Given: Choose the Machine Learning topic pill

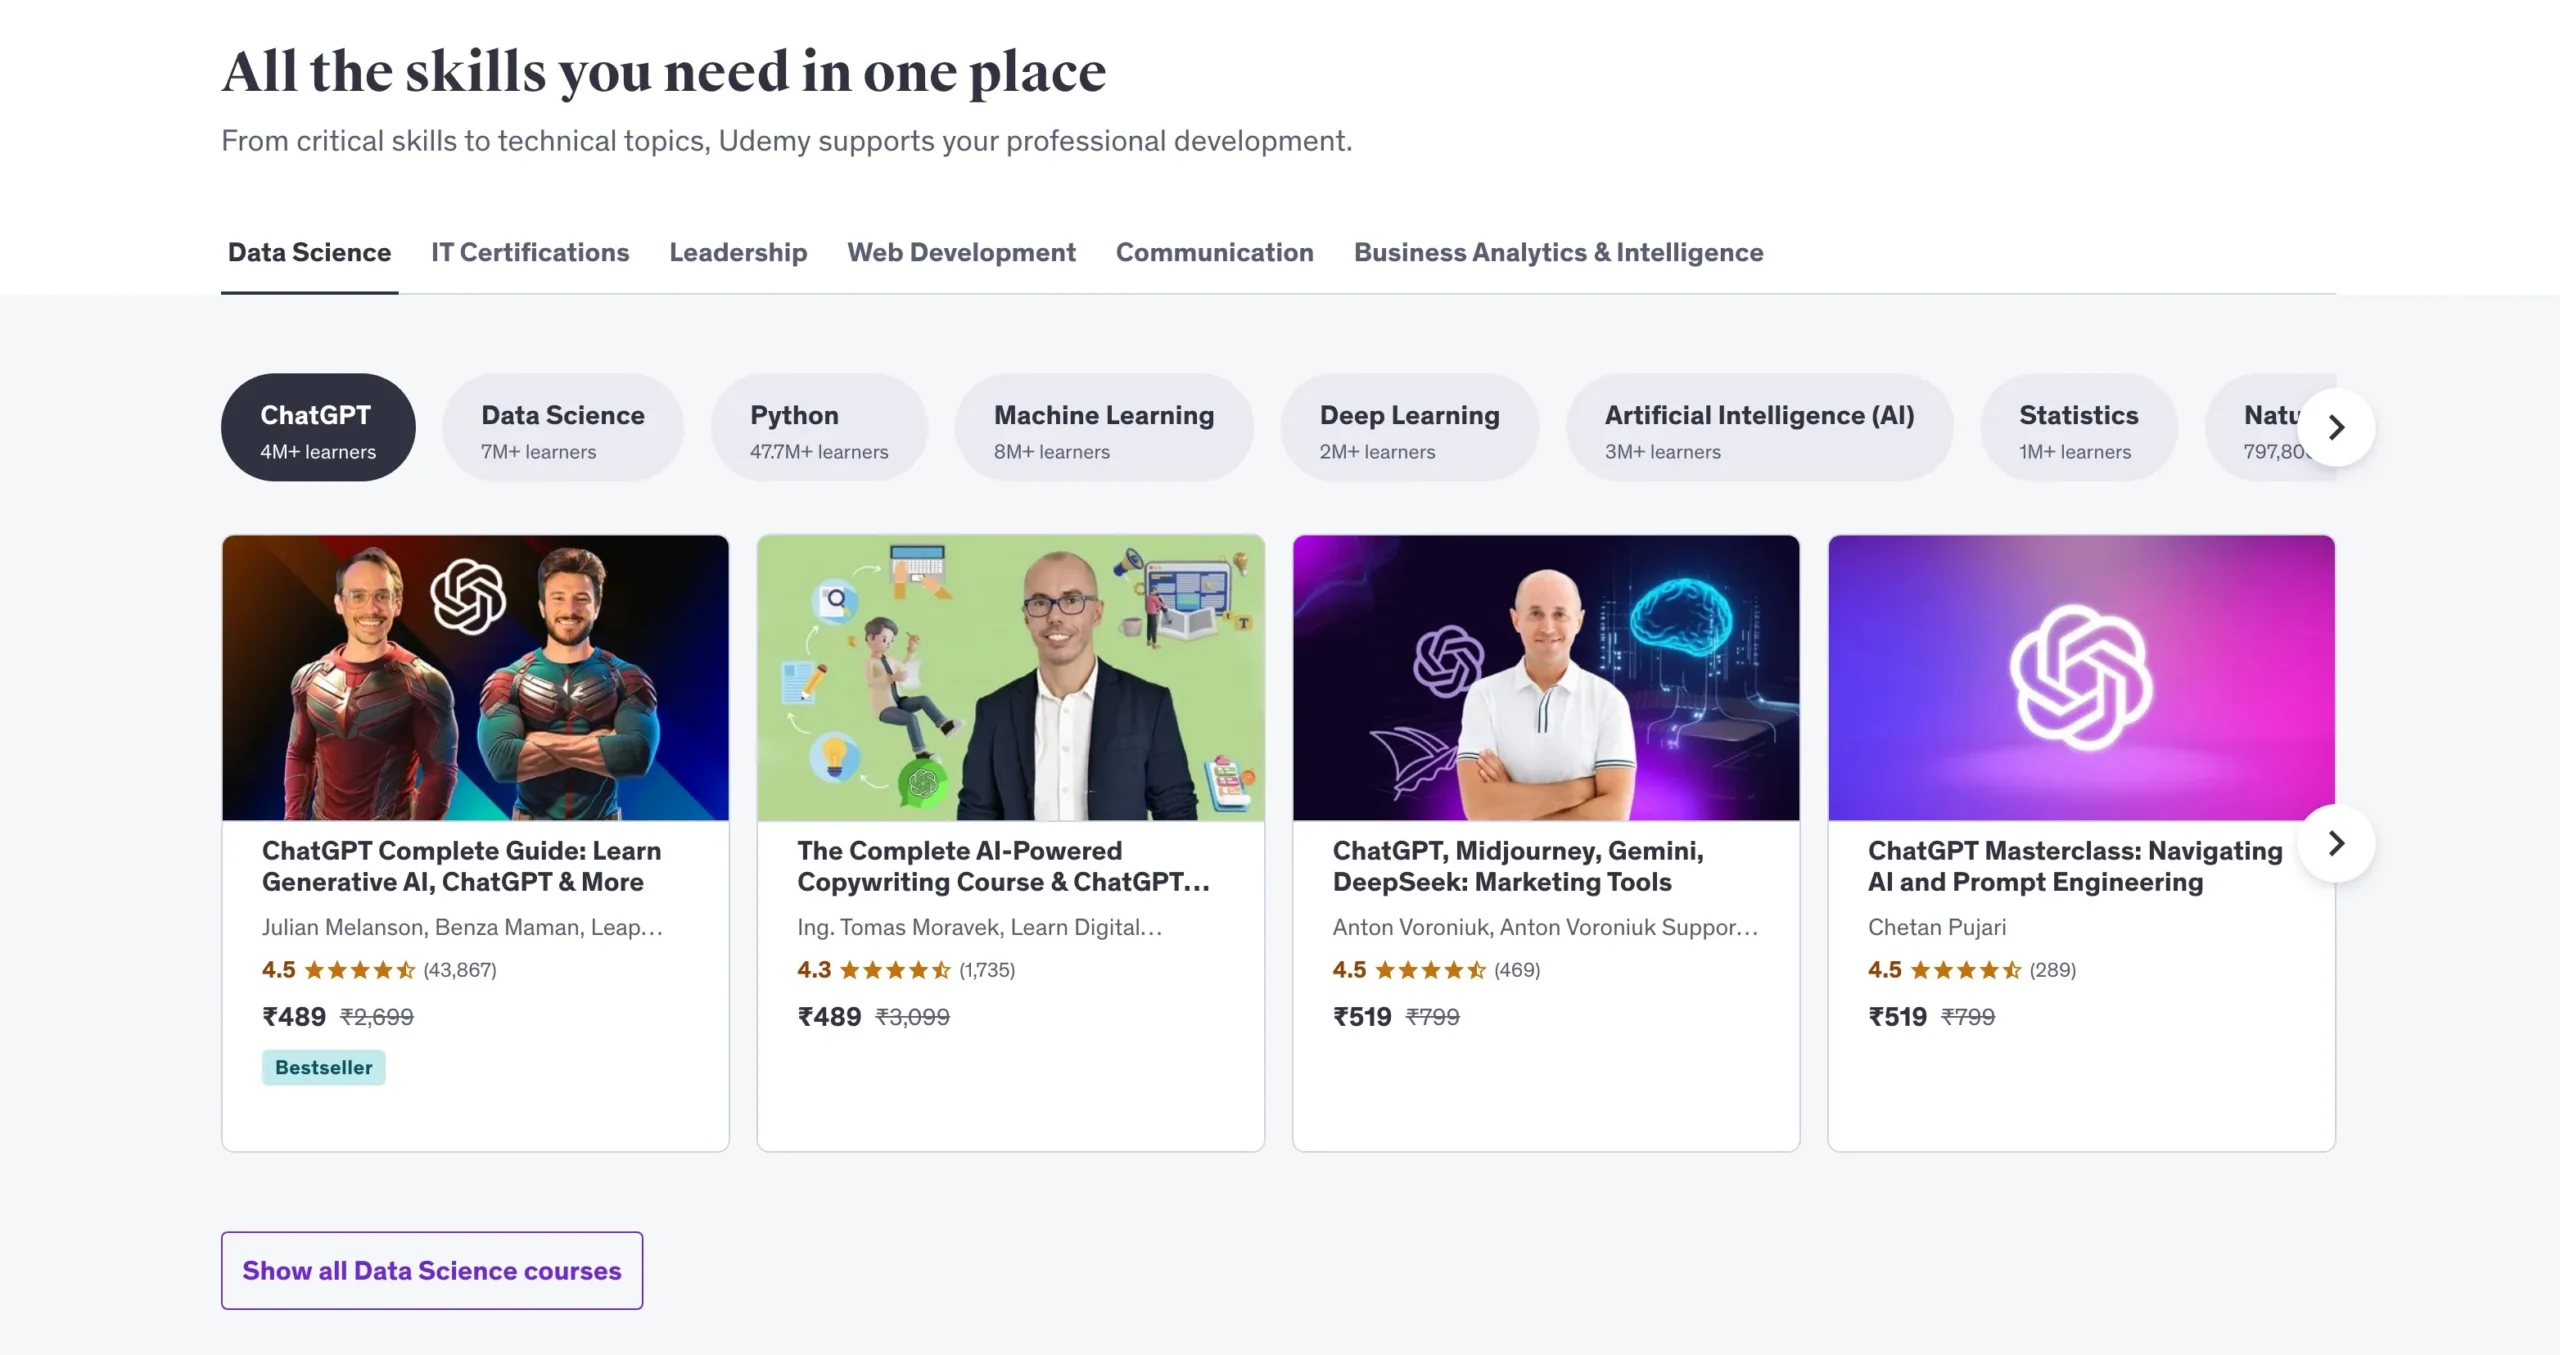Looking at the screenshot, I should point(1104,428).
